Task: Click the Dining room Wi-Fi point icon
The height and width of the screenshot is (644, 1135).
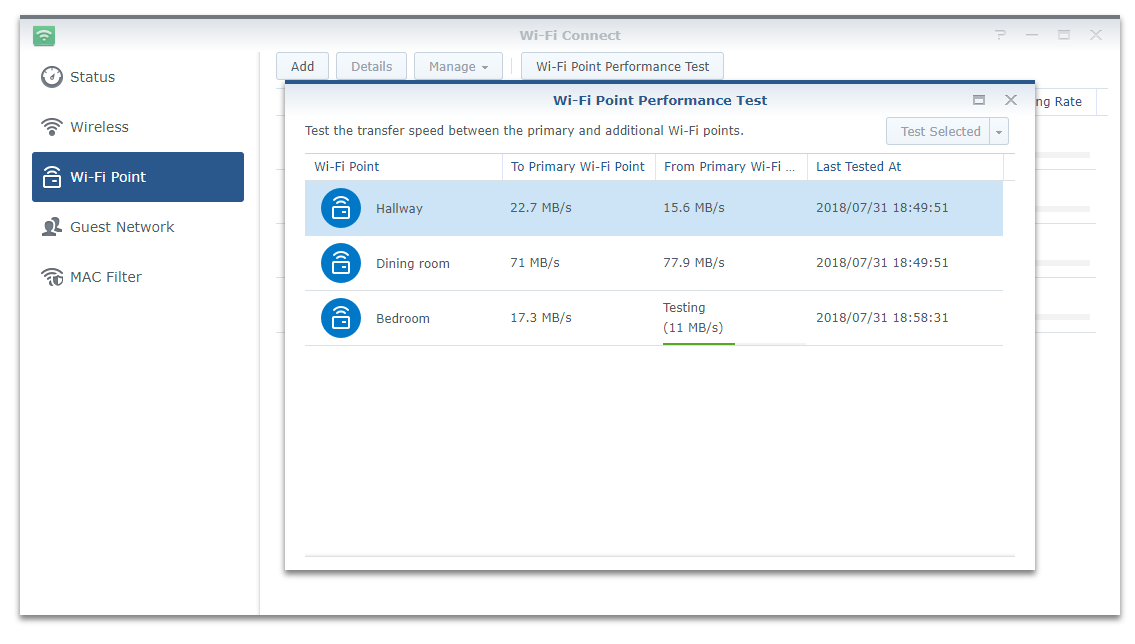Action: point(340,263)
